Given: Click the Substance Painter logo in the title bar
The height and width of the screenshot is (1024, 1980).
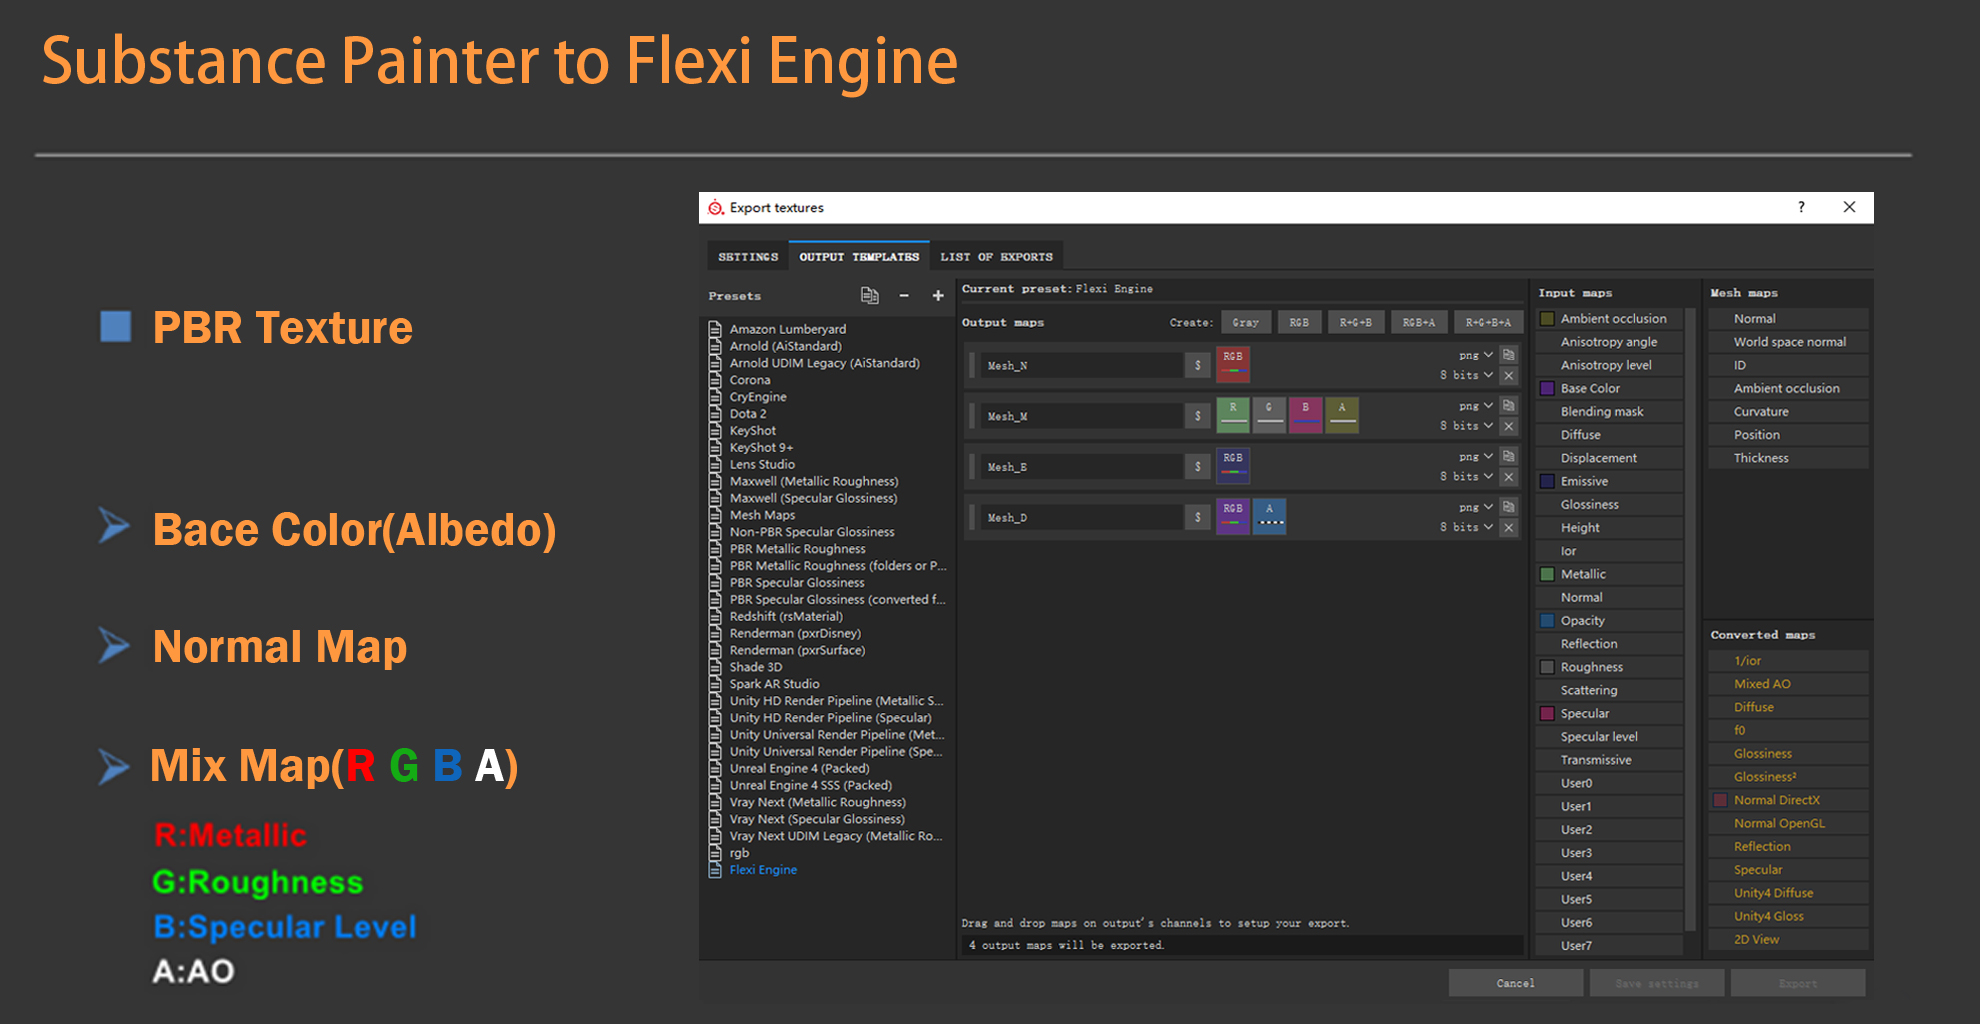Looking at the screenshot, I should point(715,208).
